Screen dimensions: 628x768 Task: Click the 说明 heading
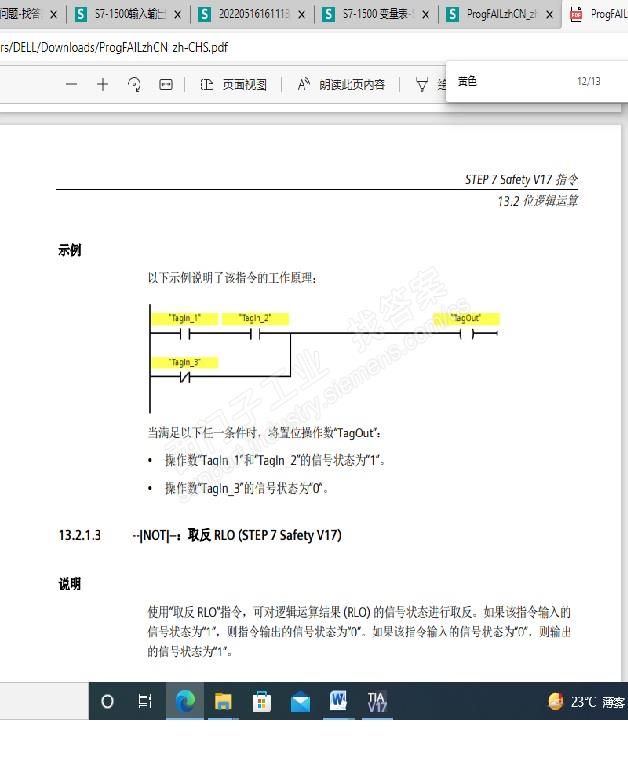pos(70,584)
